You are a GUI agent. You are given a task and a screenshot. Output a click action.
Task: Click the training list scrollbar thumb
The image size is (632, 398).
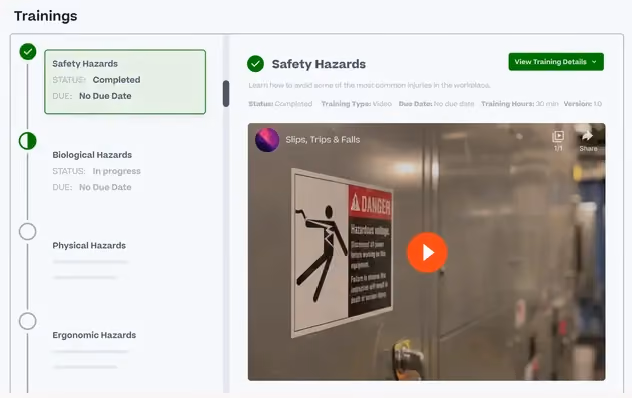click(226, 94)
